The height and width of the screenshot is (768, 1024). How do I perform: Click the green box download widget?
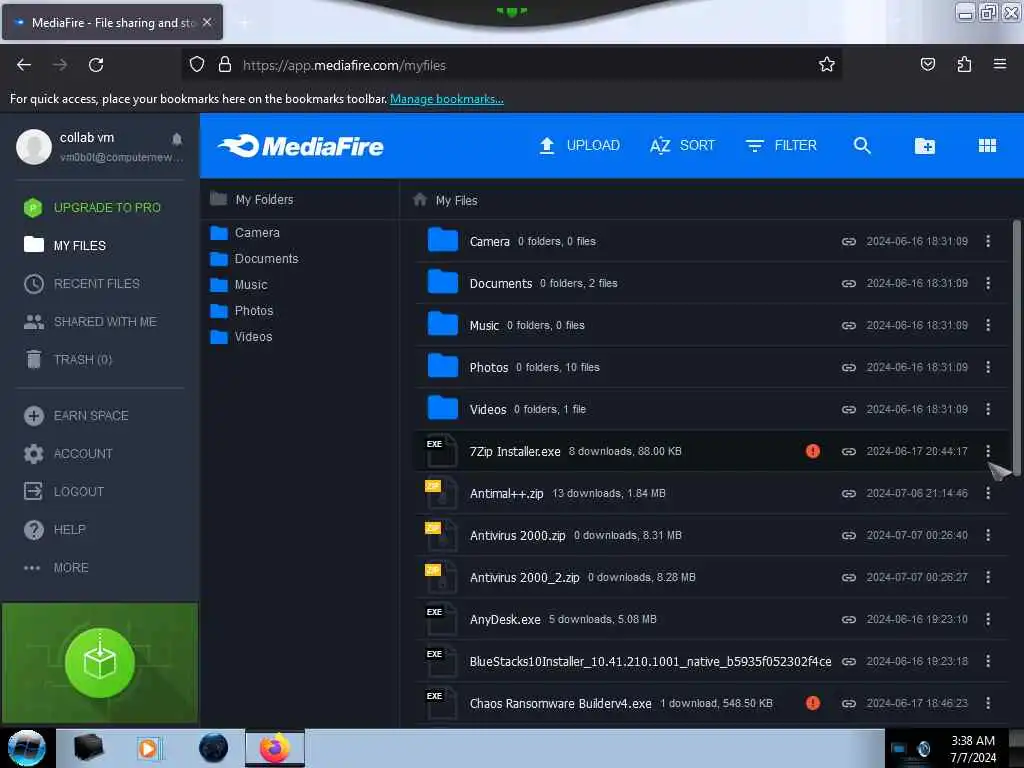[x=100, y=663]
